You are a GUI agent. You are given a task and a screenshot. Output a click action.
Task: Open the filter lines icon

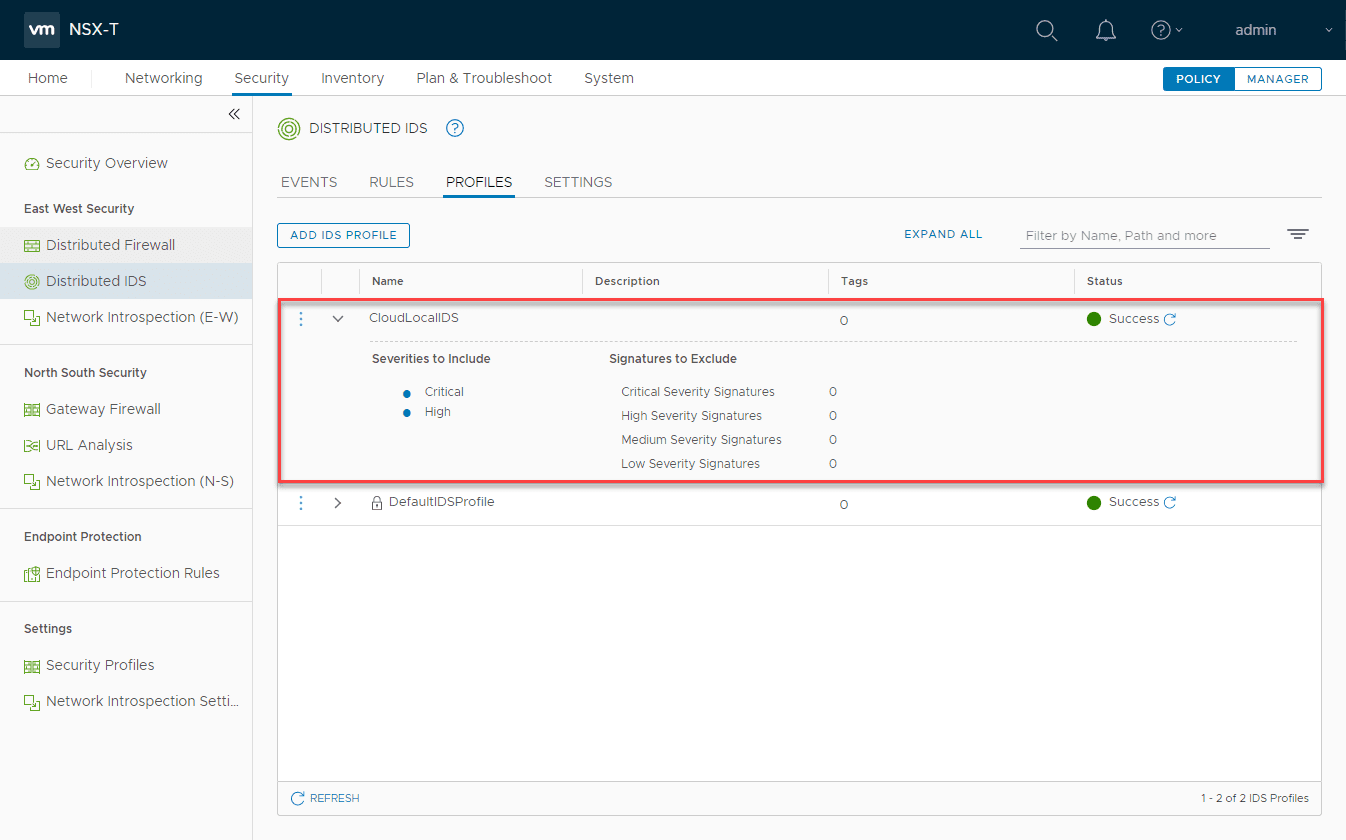tap(1297, 235)
